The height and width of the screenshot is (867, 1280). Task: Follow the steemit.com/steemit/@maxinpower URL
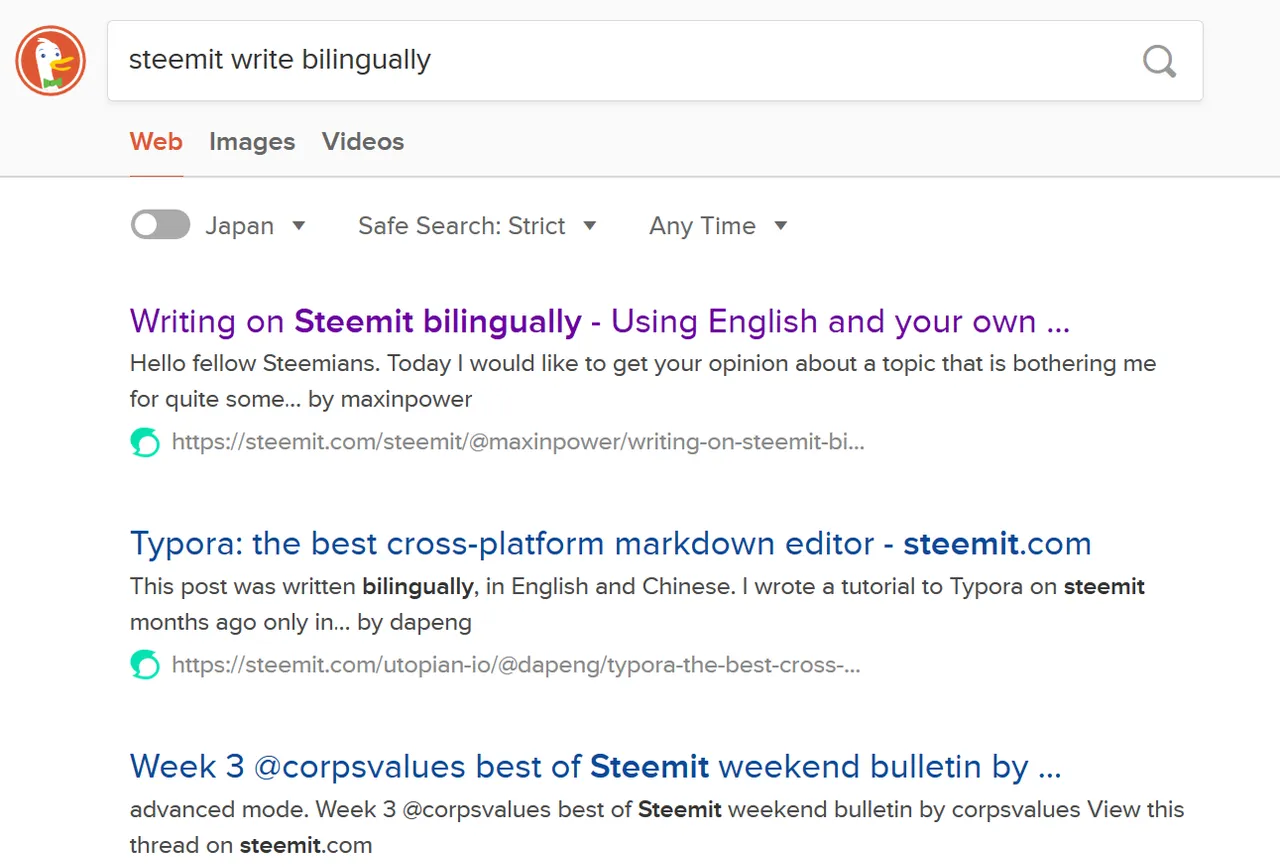click(x=518, y=442)
